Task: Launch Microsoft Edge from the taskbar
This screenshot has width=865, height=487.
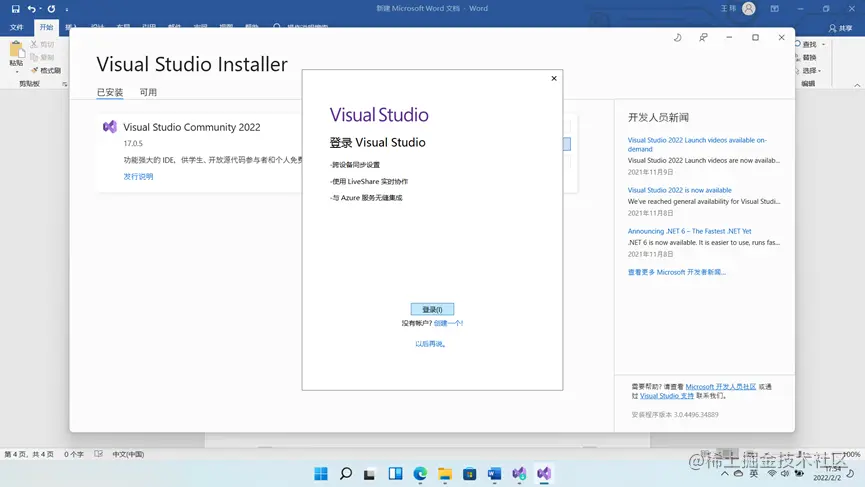Action: 420,473
